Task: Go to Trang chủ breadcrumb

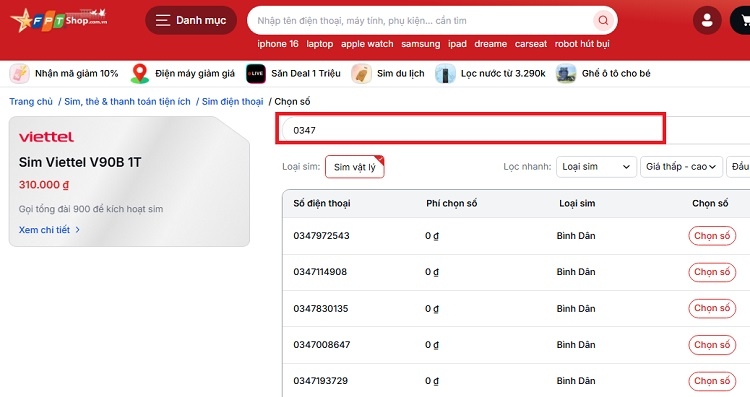Action: (31, 101)
